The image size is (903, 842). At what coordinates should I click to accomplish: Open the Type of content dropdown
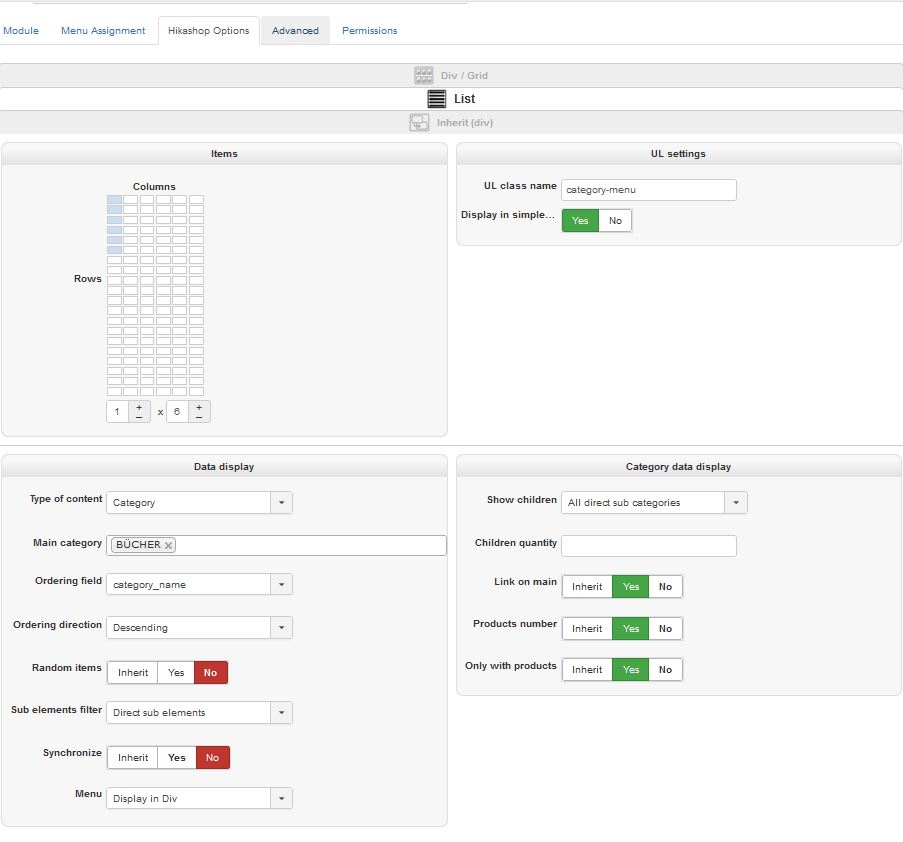click(199, 502)
